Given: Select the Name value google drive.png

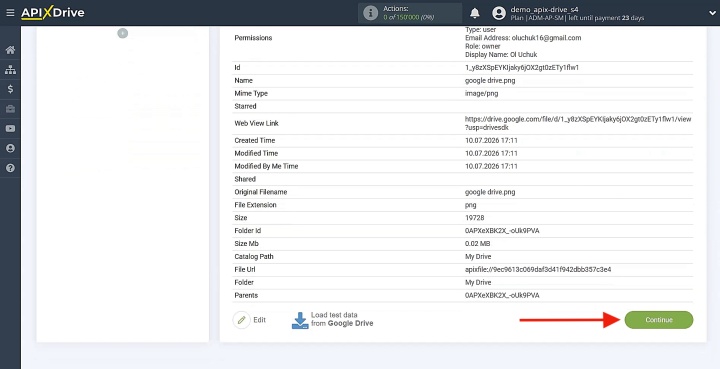Looking at the screenshot, I should [x=490, y=80].
